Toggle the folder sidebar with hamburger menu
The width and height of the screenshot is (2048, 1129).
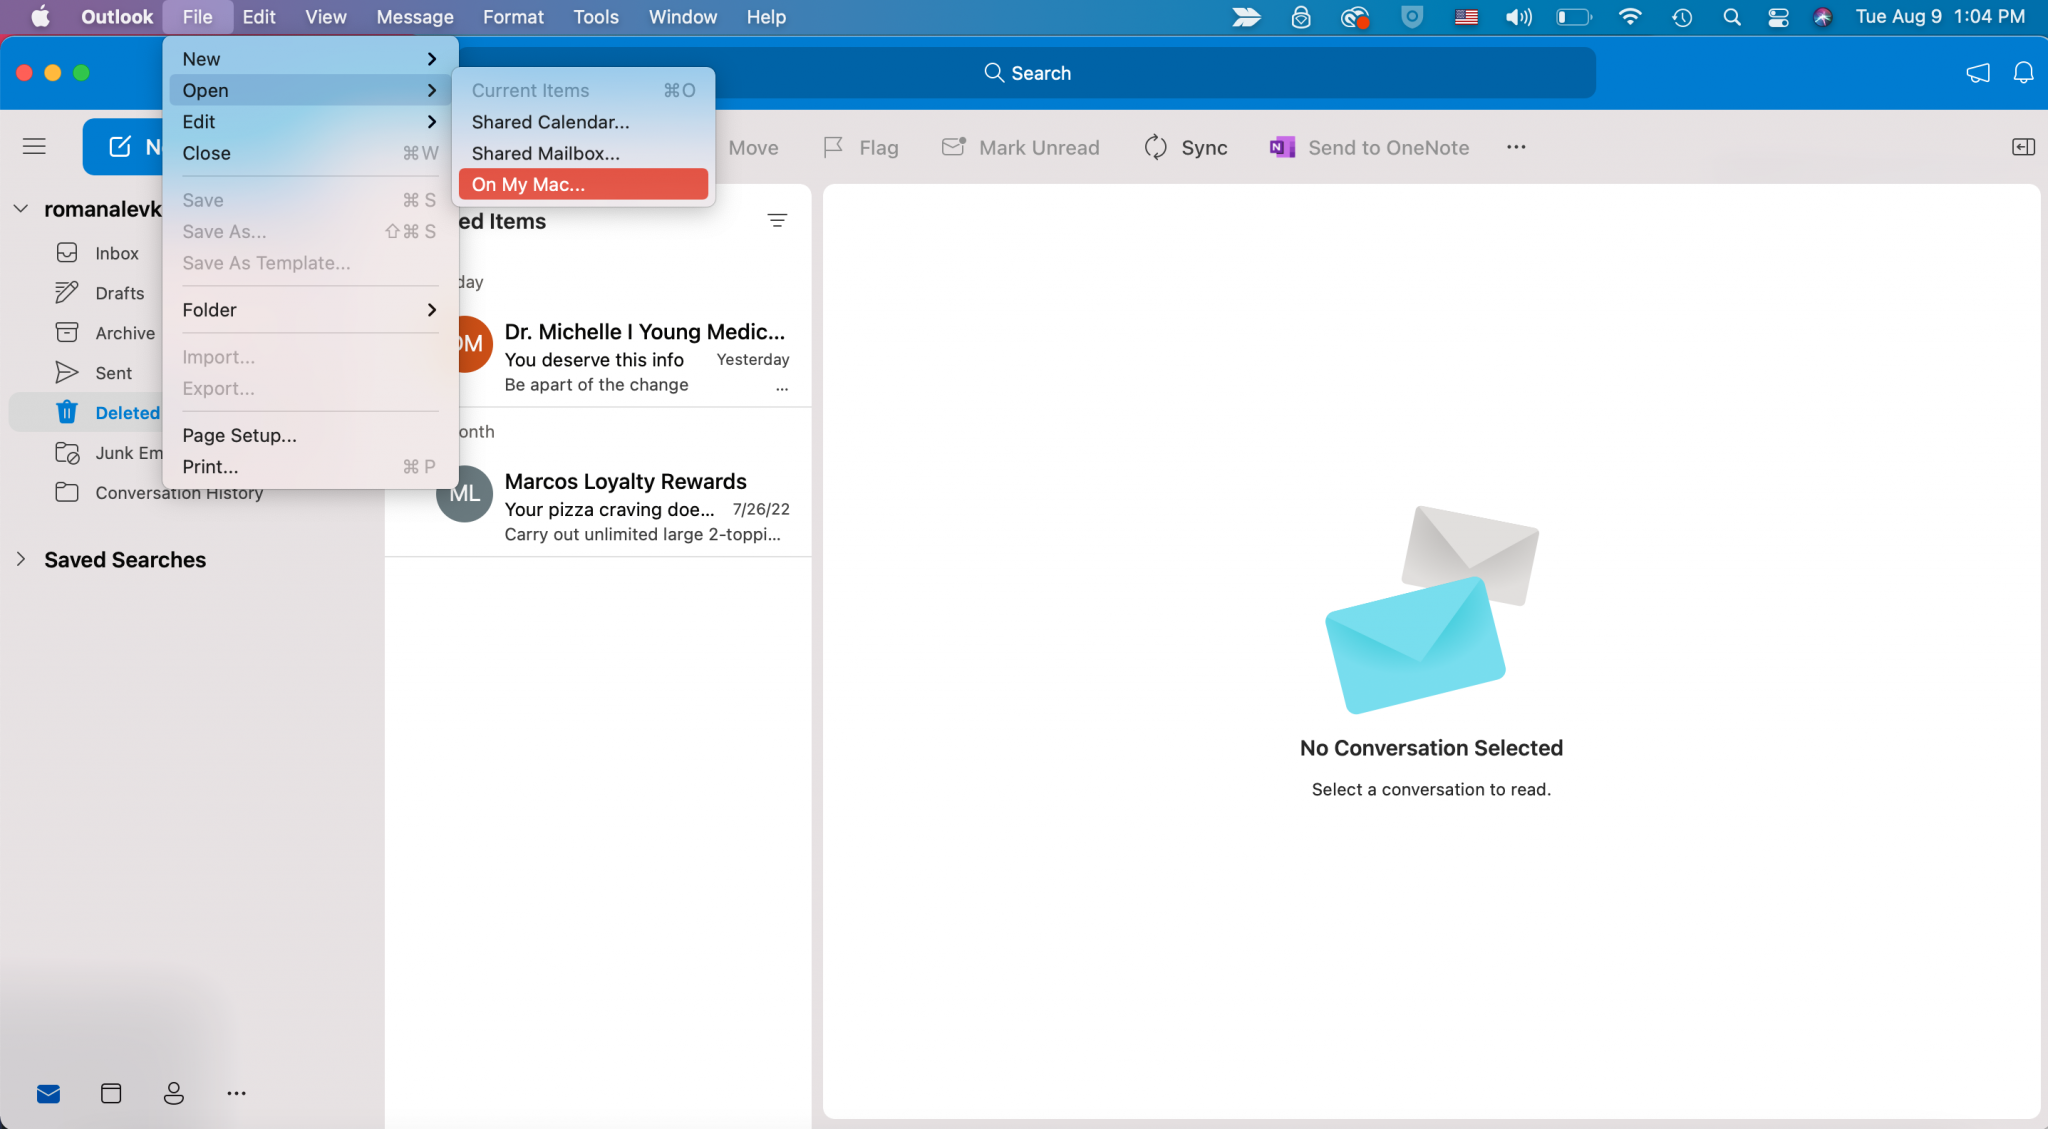click(33, 146)
